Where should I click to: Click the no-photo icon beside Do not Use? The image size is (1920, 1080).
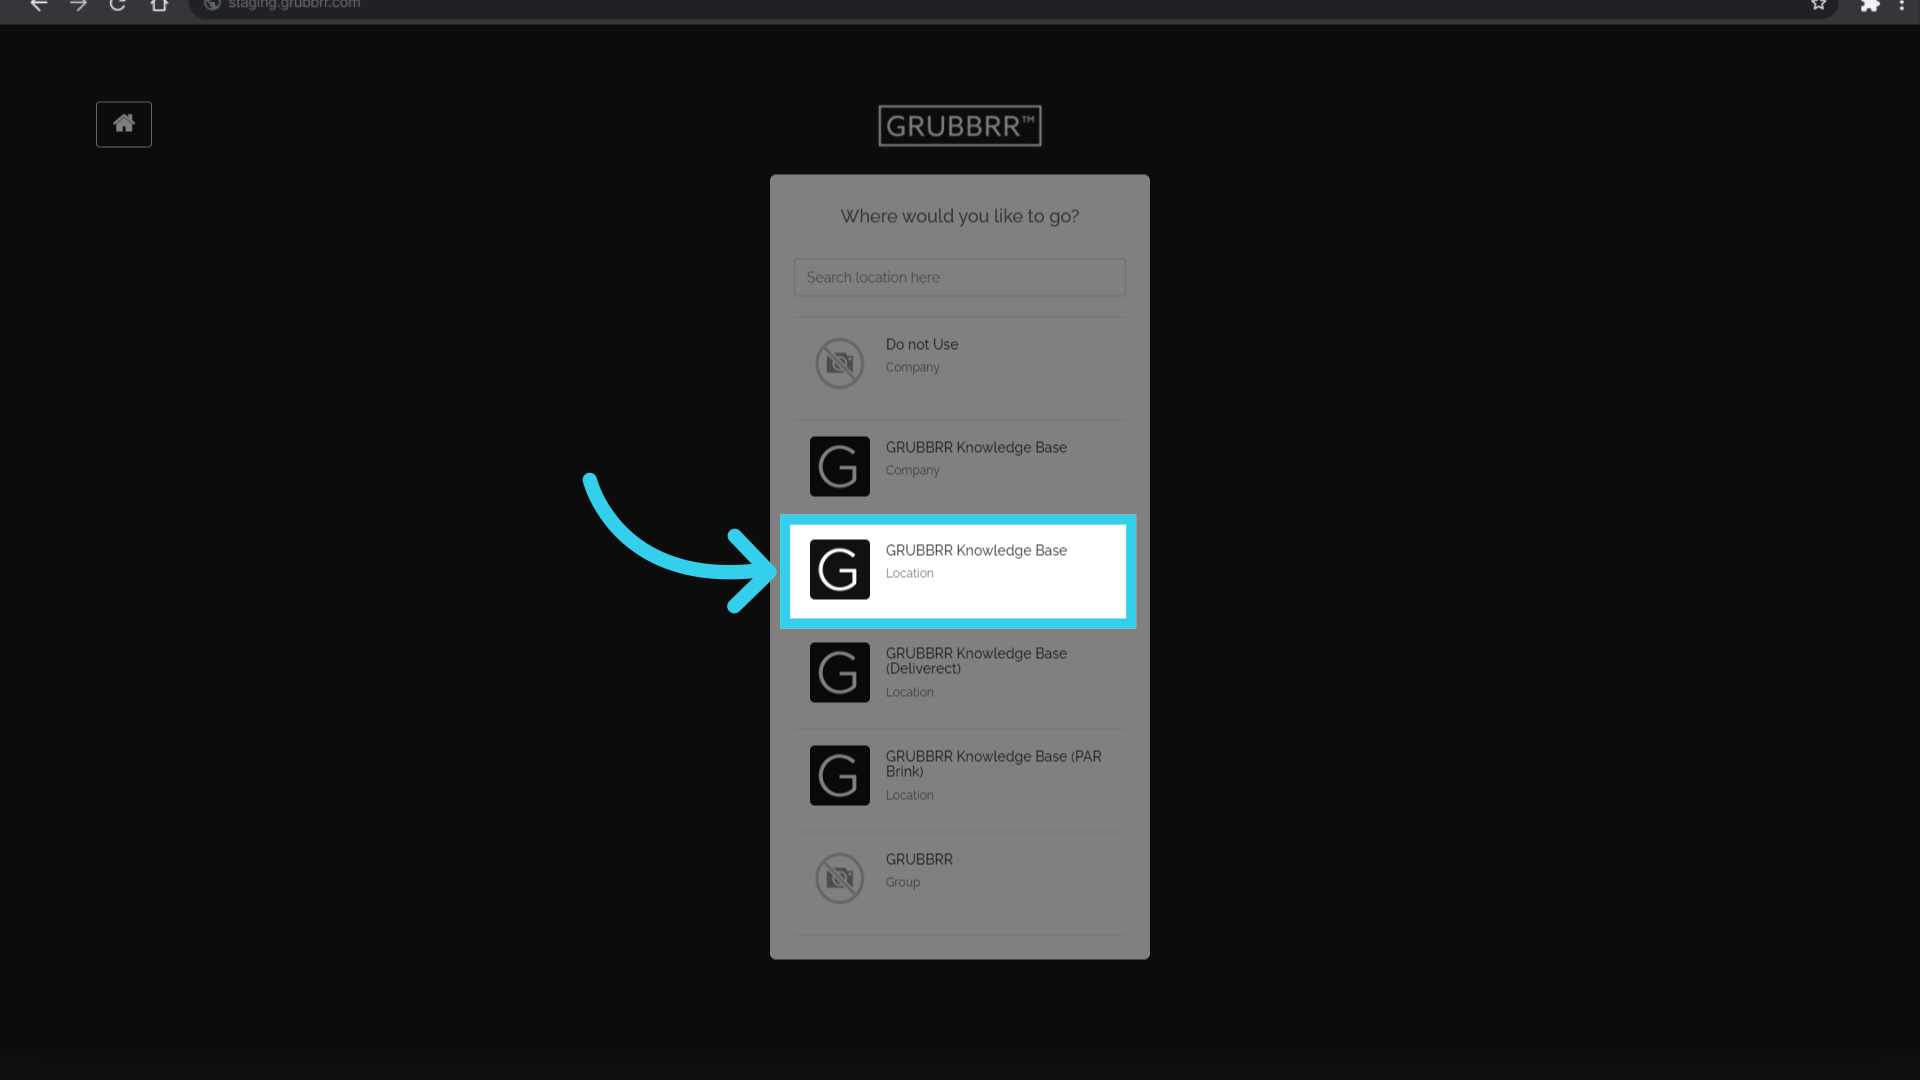click(x=840, y=363)
